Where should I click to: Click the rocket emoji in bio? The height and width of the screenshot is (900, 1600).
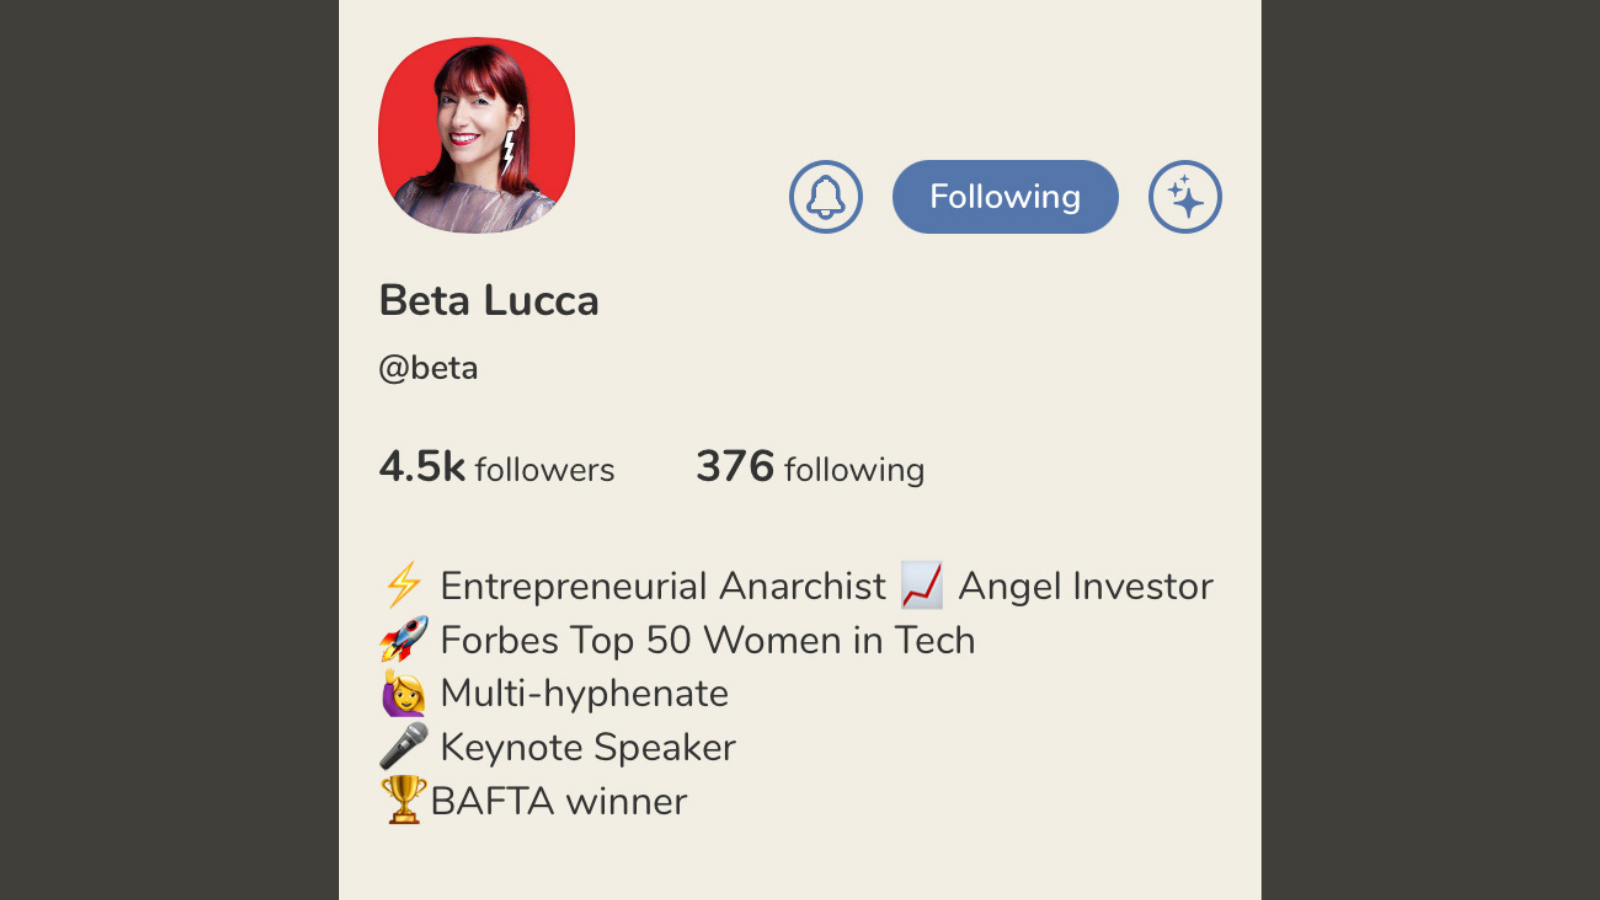tap(403, 639)
